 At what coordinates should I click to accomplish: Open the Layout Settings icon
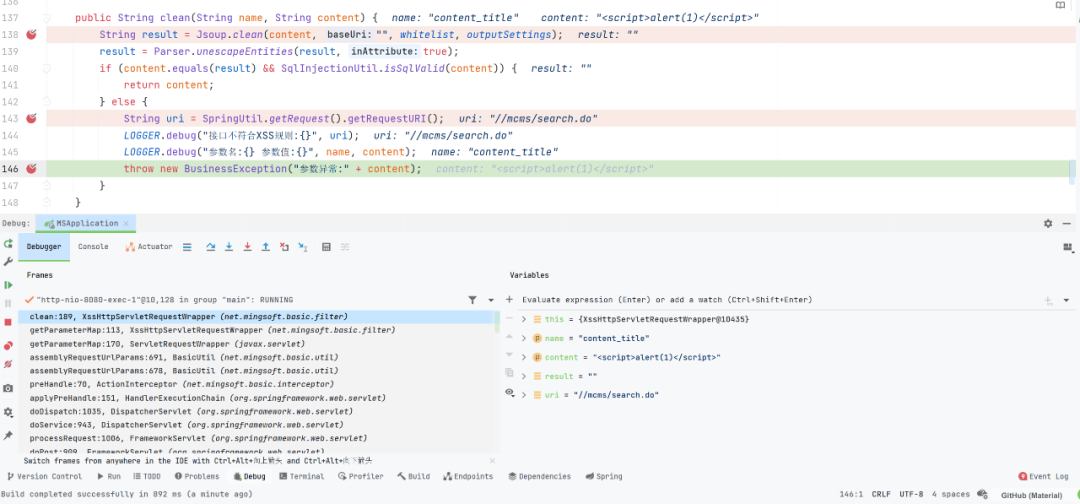(x=1068, y=246)
